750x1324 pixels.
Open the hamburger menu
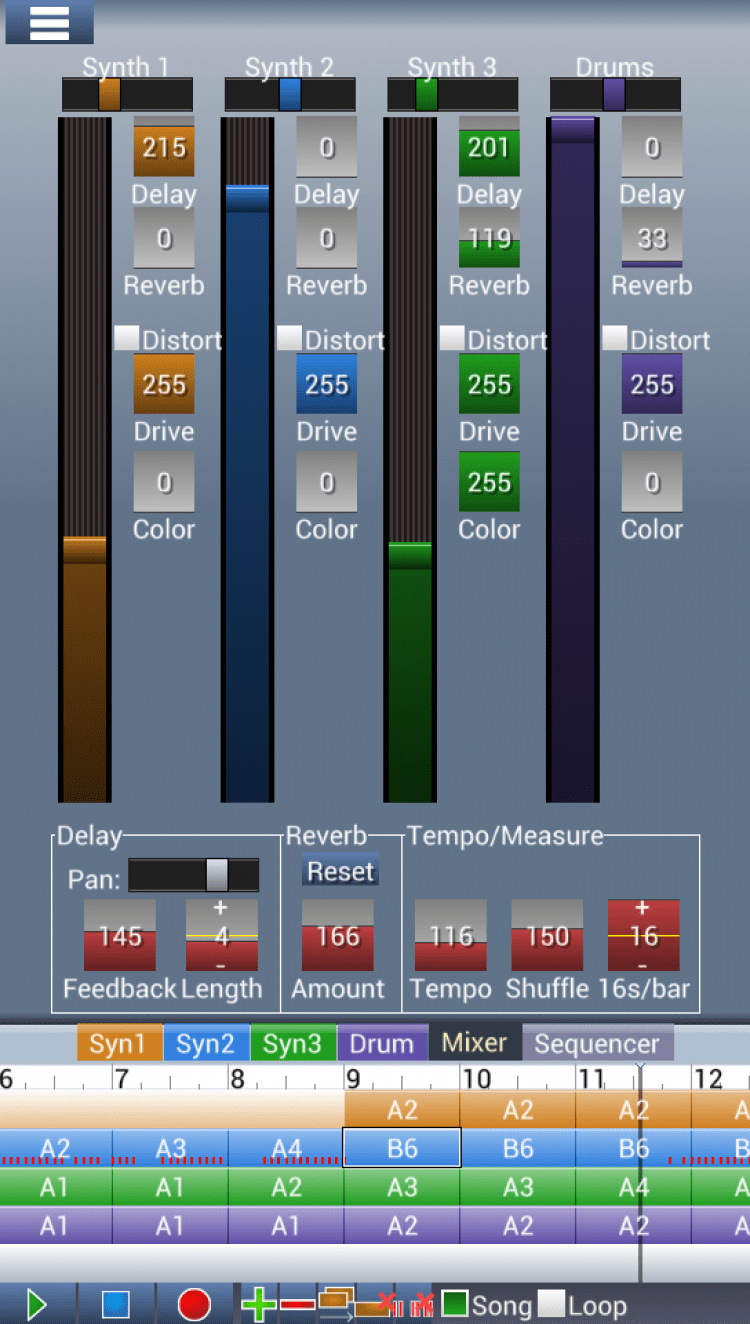tap(49, 22)
